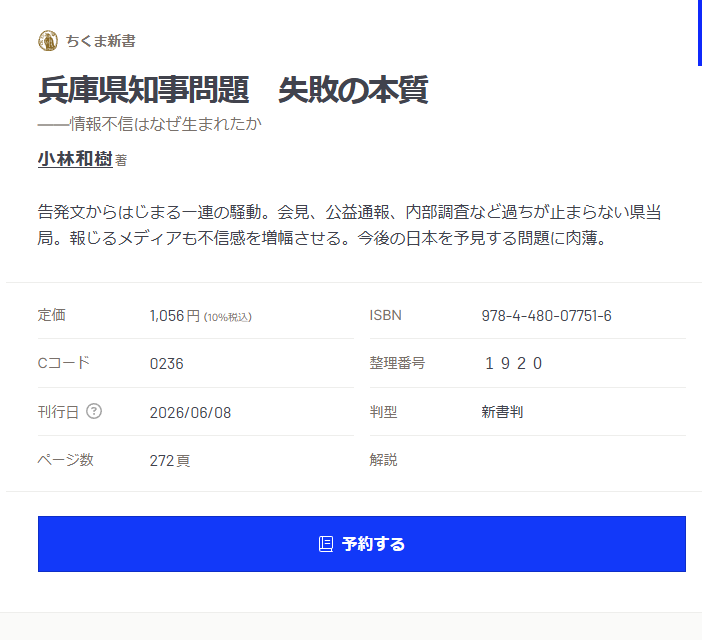Click the Cコード label

click(64, 363)
